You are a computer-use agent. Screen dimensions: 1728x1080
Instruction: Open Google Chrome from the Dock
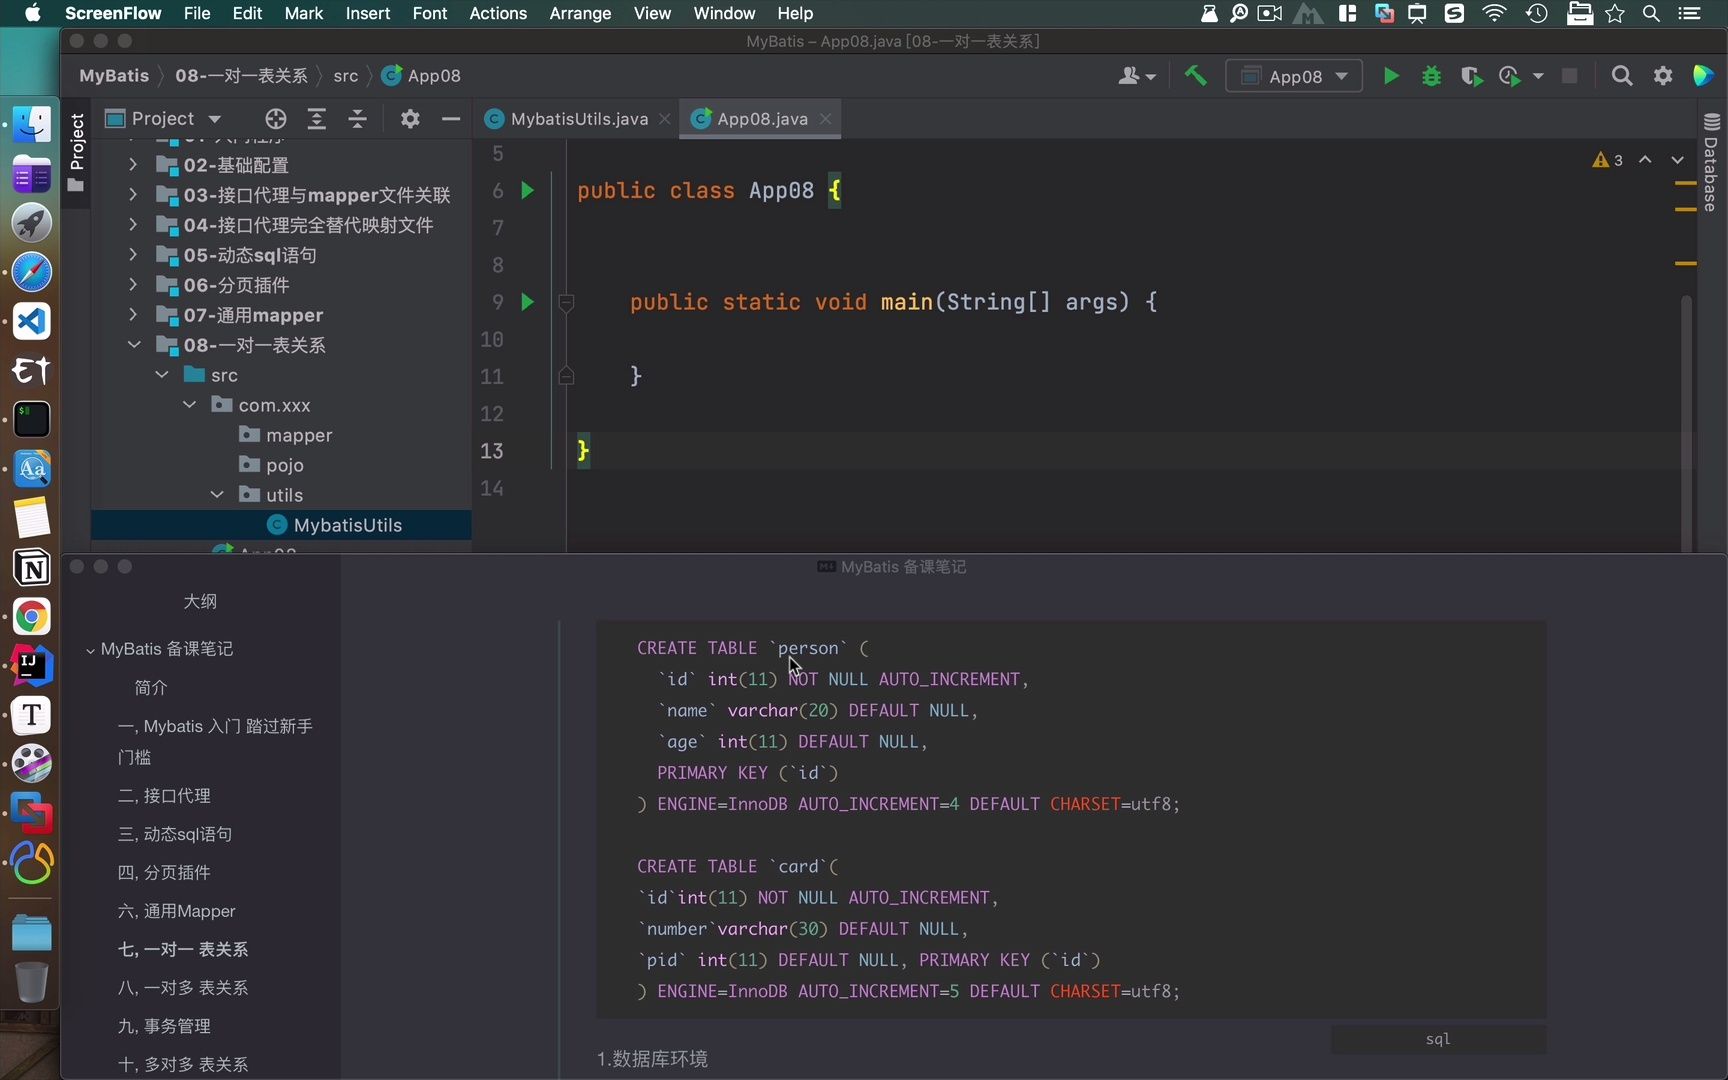(x=31, y=617)
